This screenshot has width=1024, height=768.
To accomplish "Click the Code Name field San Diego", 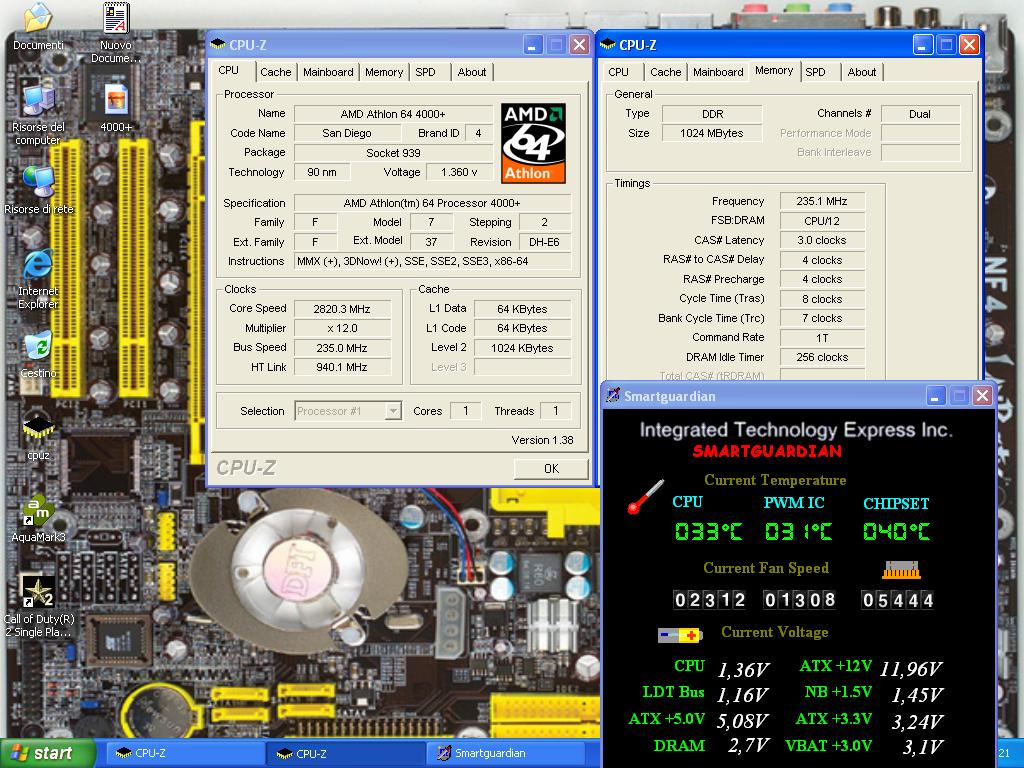I will click(x=347, y=133).
